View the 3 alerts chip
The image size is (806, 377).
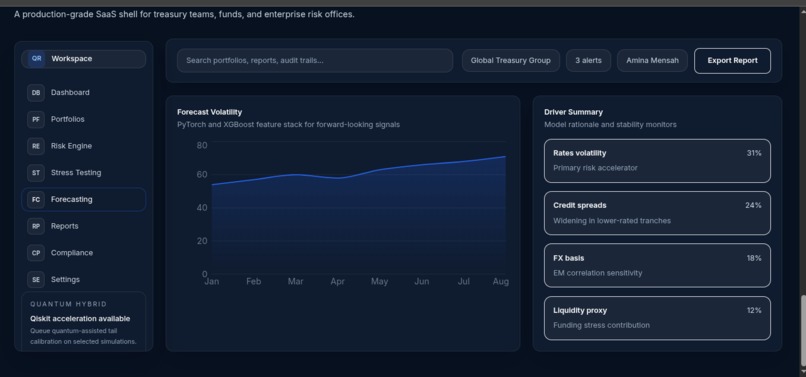(x=588, y=61)
